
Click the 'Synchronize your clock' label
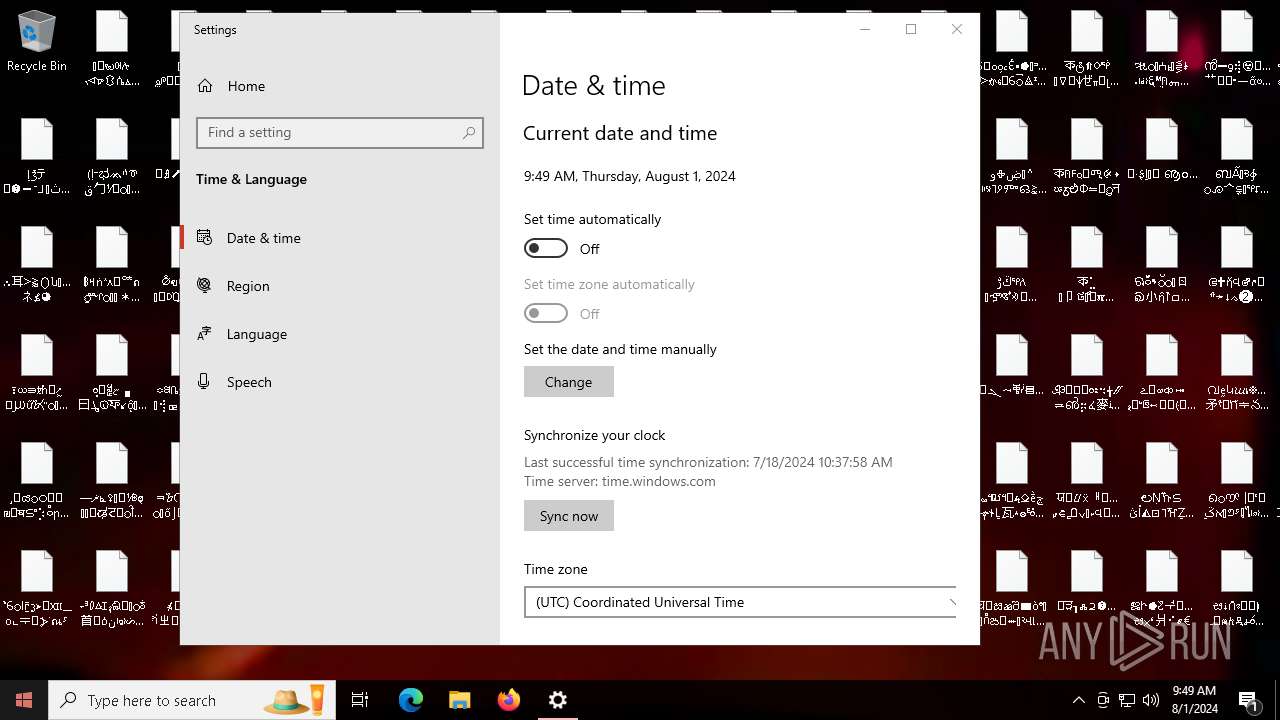[595, 435]
